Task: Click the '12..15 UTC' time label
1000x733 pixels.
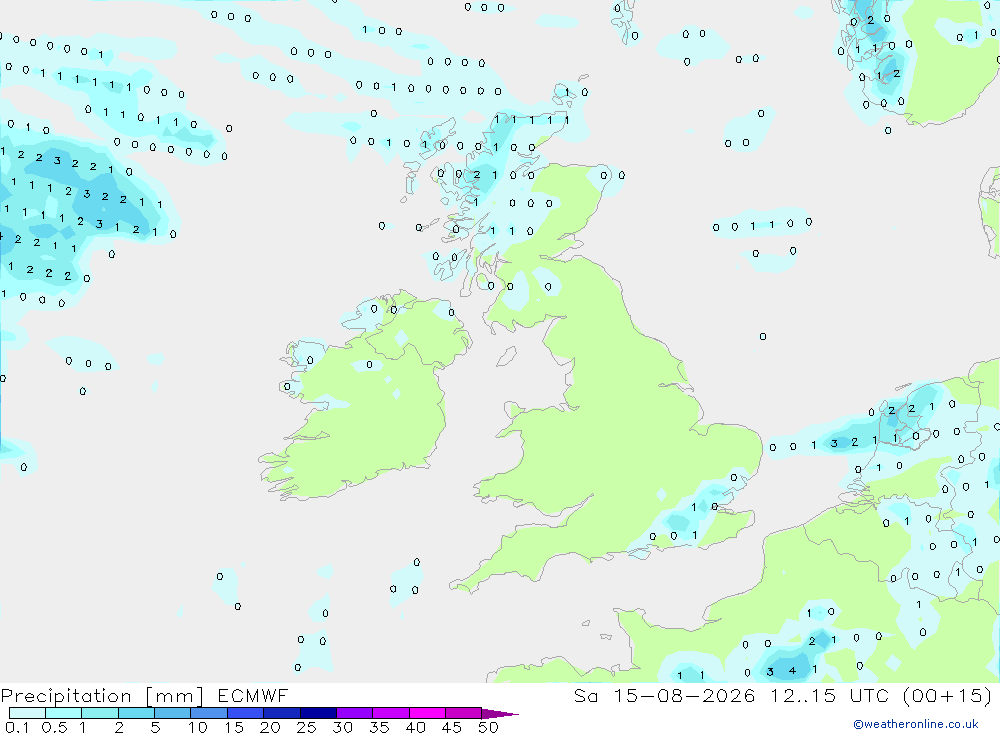Action: [x=829, y=695]
